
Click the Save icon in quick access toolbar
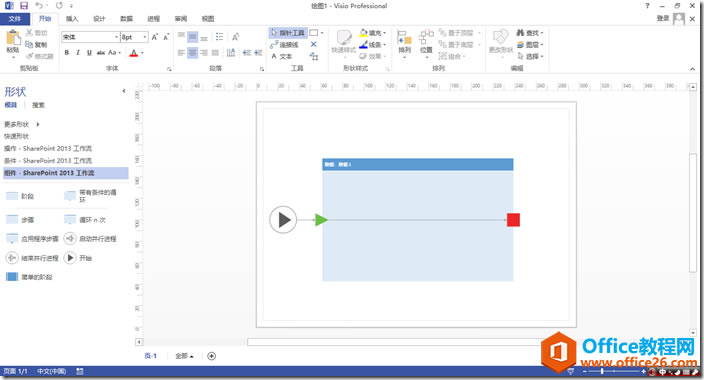pyautogui.click(x=24, y=5)
